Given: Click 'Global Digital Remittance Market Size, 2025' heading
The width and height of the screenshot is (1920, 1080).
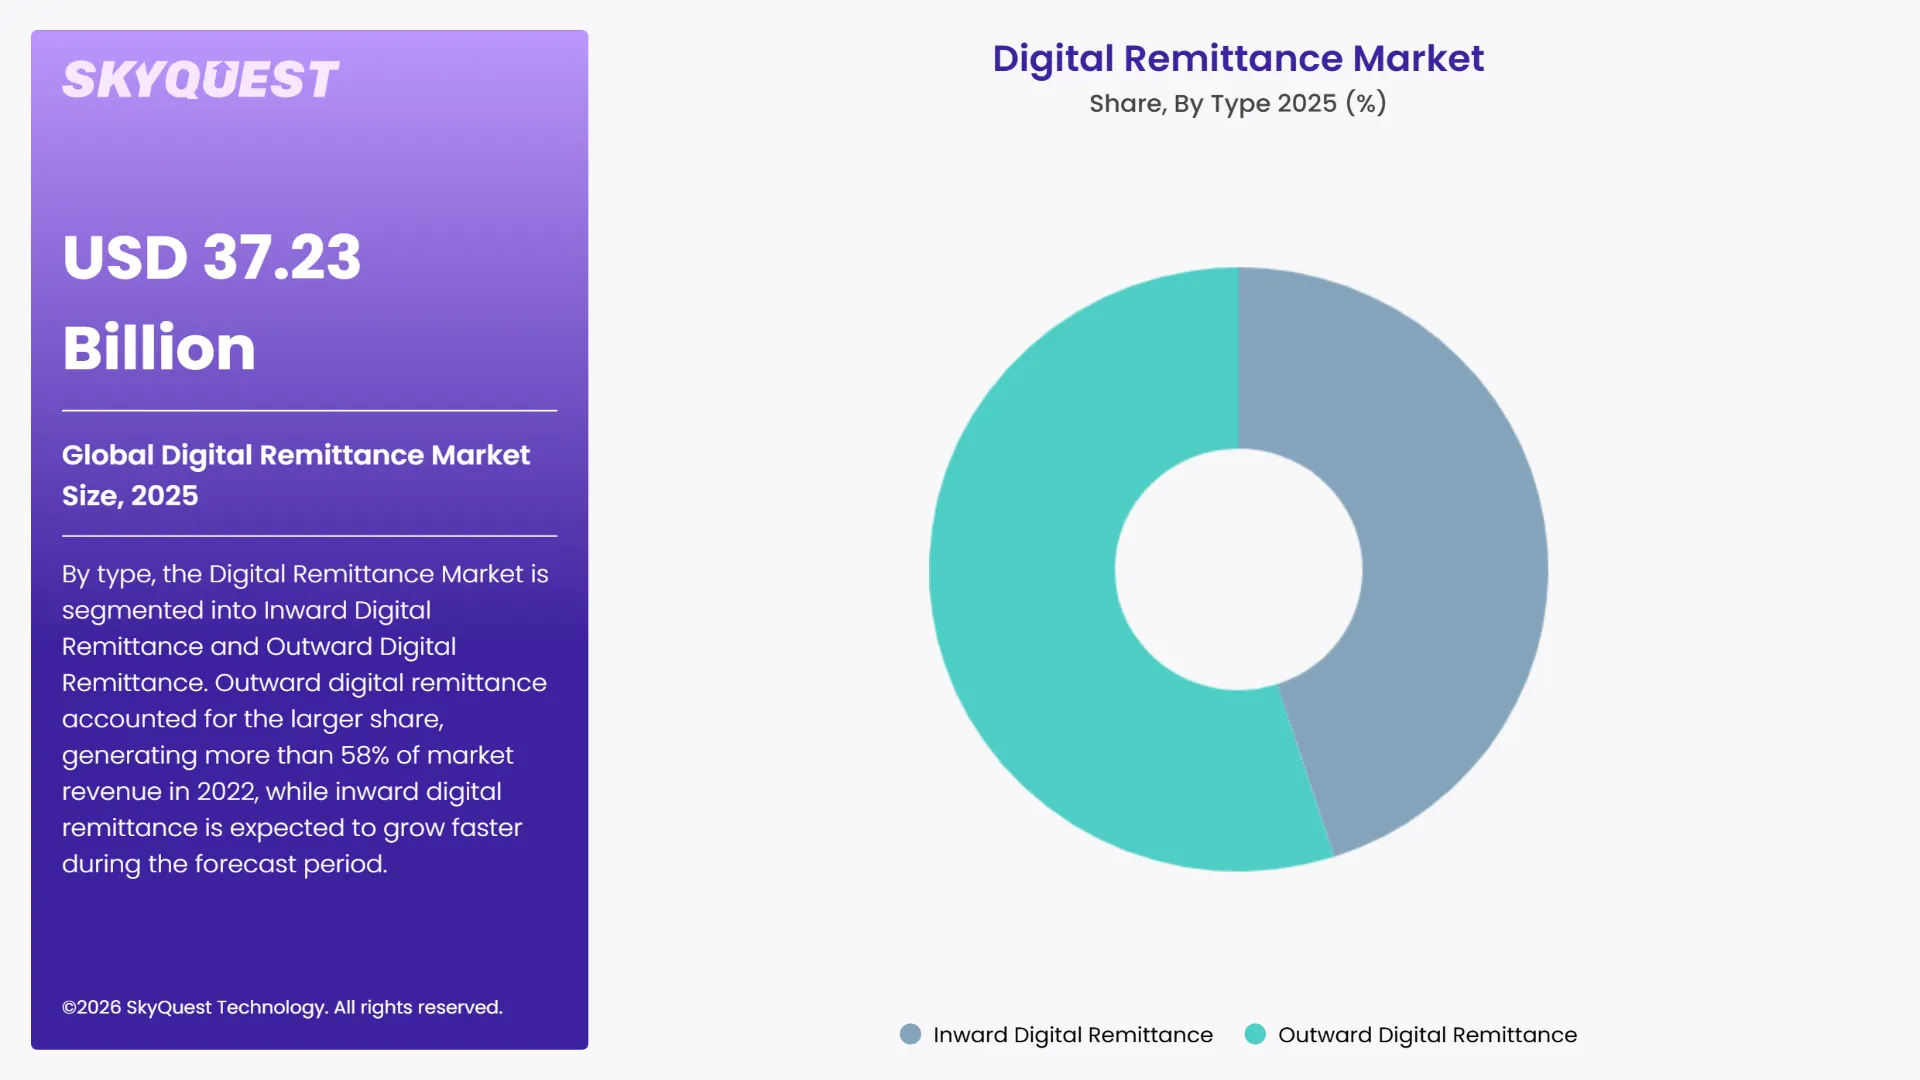Looking at the screenshot, I should [296, 475].
